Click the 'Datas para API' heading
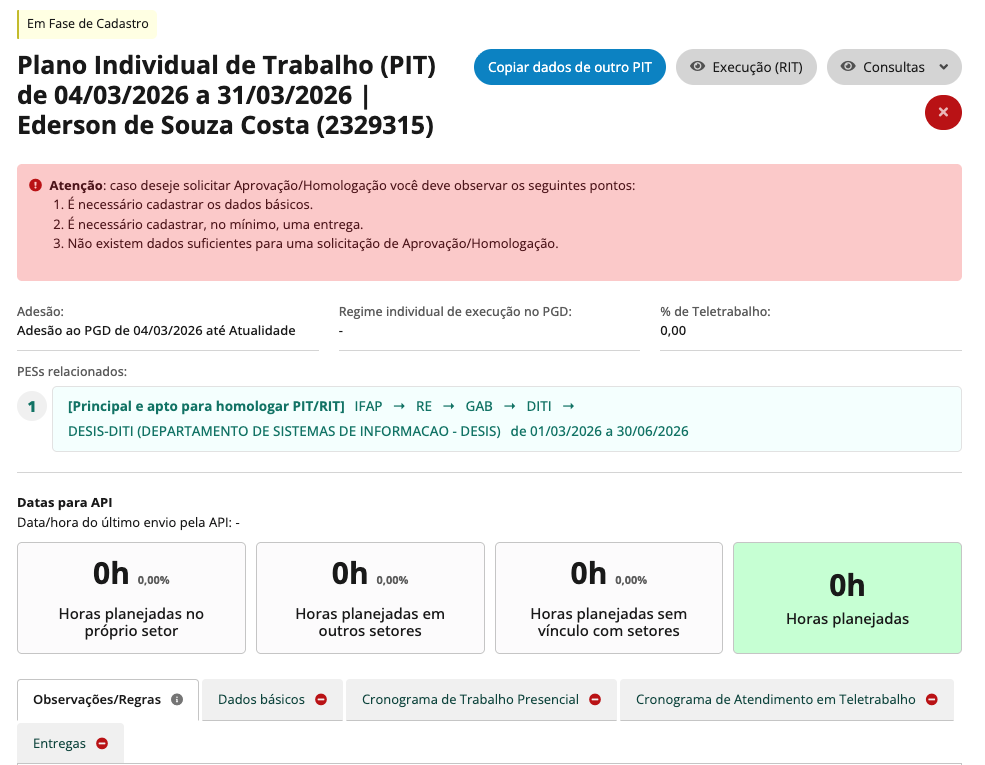985x765 pixels. 65,502
